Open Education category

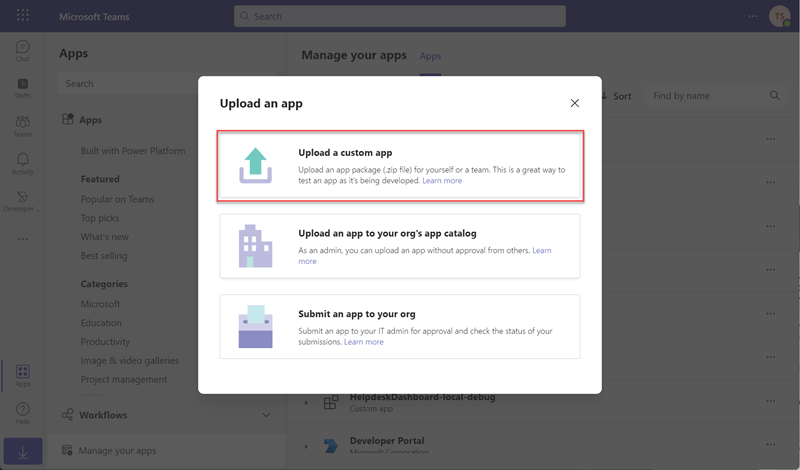[x=101, y=323]
